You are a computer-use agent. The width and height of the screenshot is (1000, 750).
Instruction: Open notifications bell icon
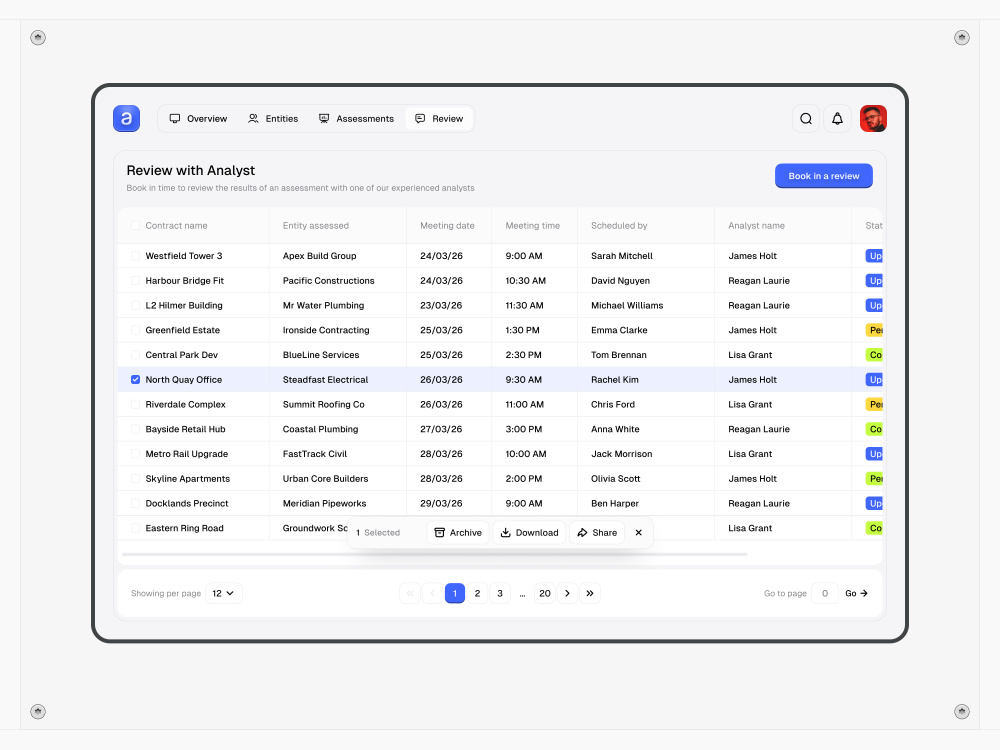coord(837,119)
